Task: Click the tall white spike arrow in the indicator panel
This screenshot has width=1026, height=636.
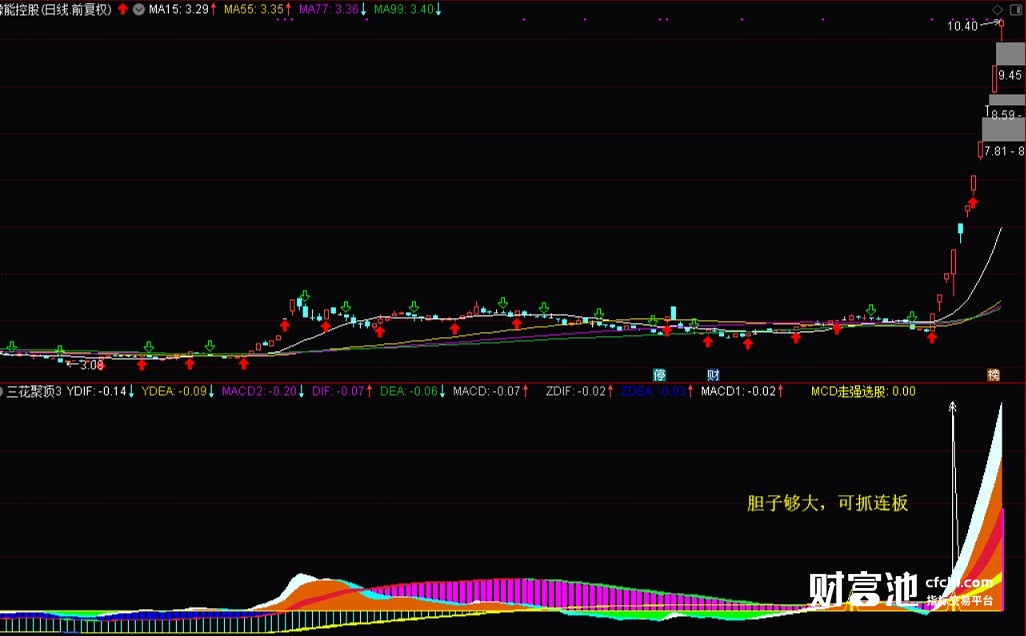Action: [953, 487]
